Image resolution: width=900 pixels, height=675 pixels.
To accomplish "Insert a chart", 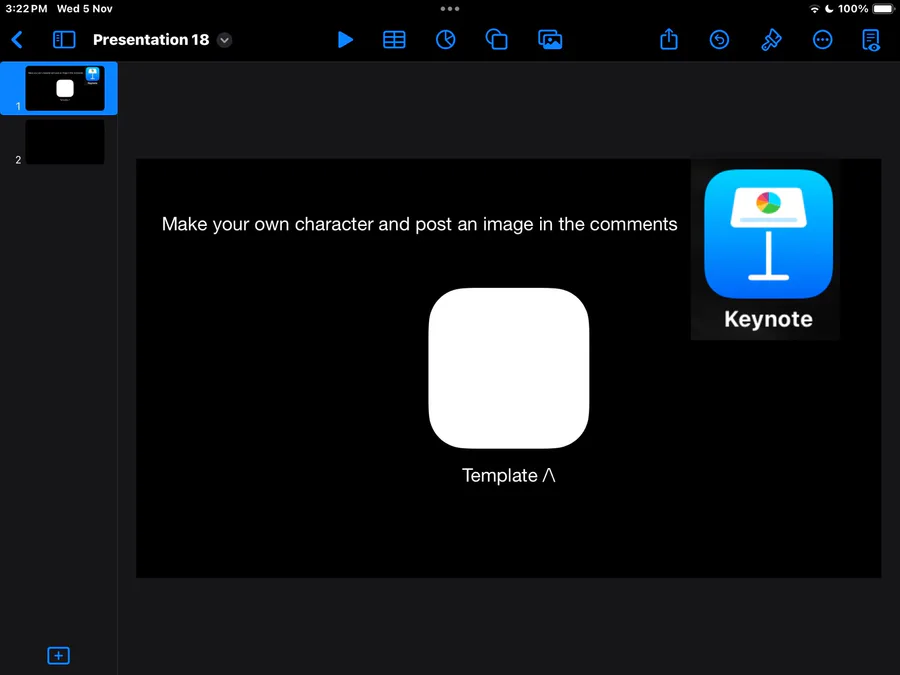I will pos(445,40).
